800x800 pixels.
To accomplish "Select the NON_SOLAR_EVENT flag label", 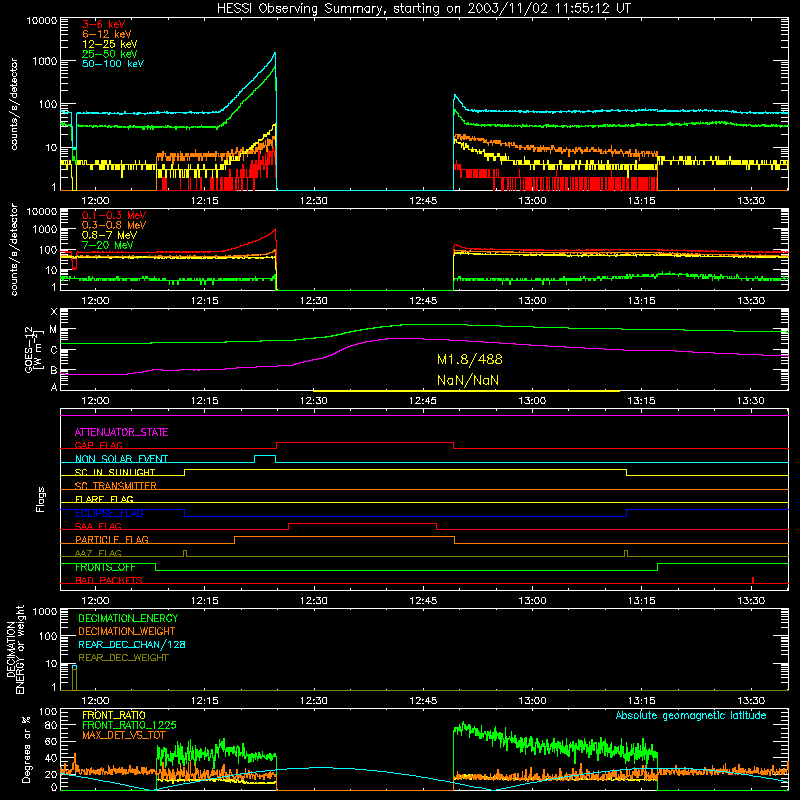I will click(x=121, y=459).
